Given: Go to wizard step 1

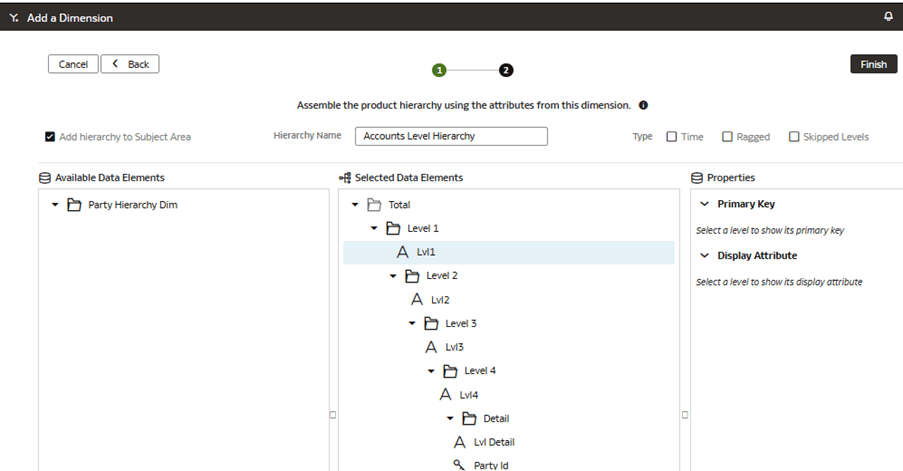Looking at the screenshot, I should 438,70.
